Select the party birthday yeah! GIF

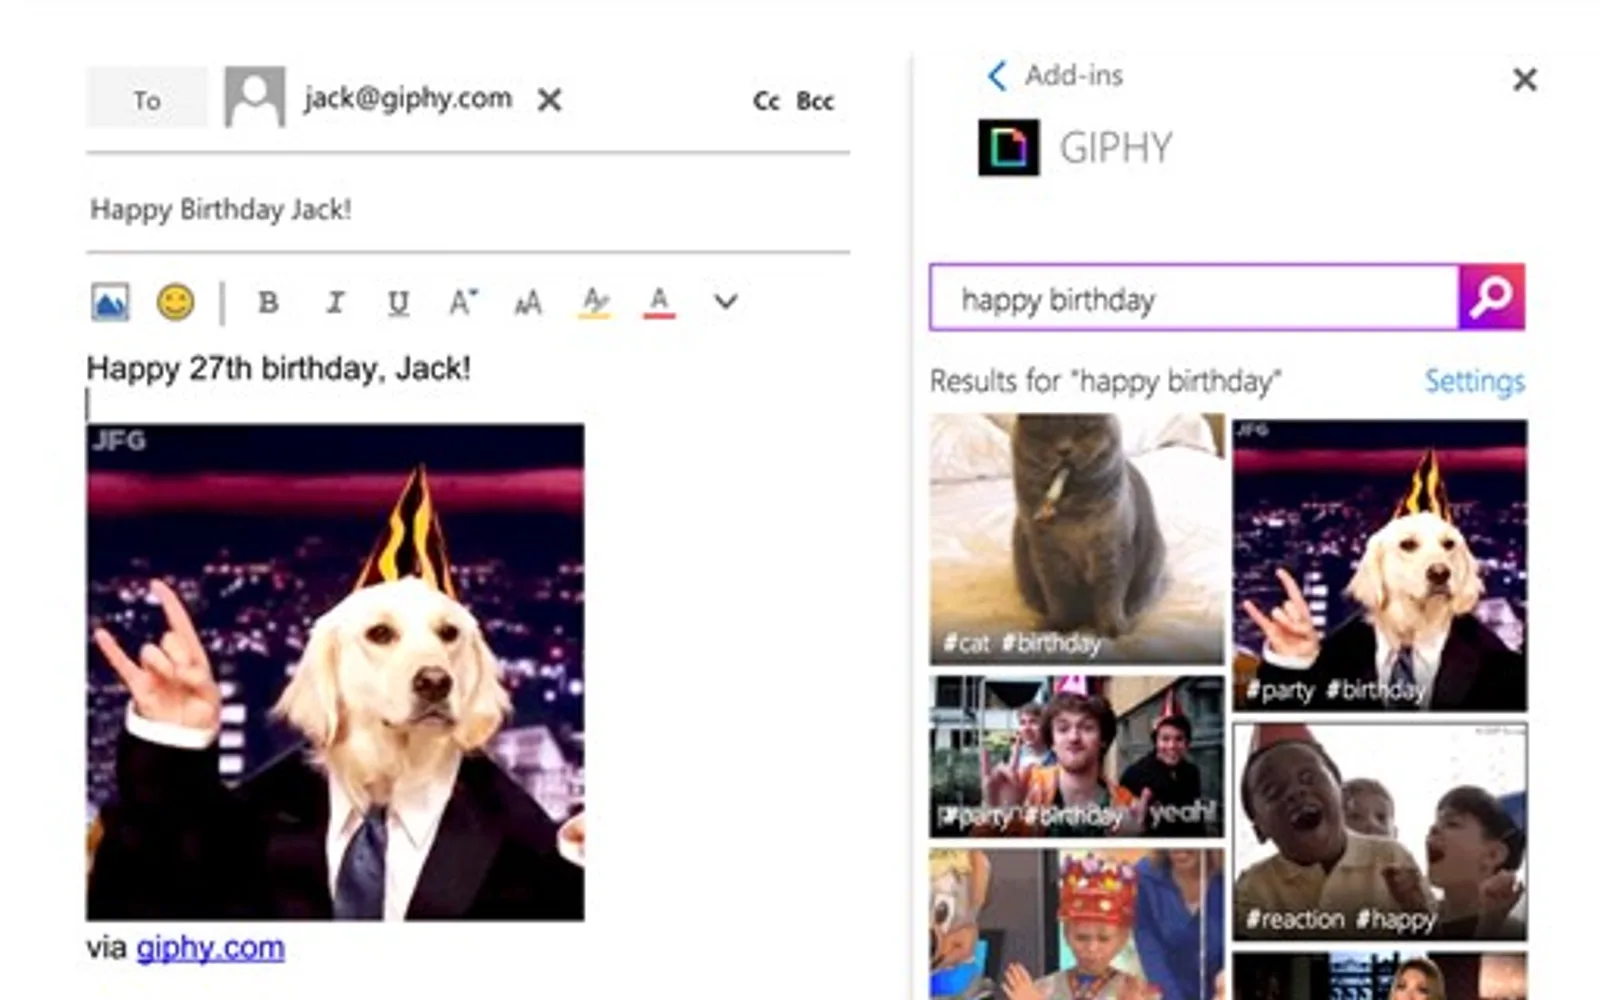1077,756
